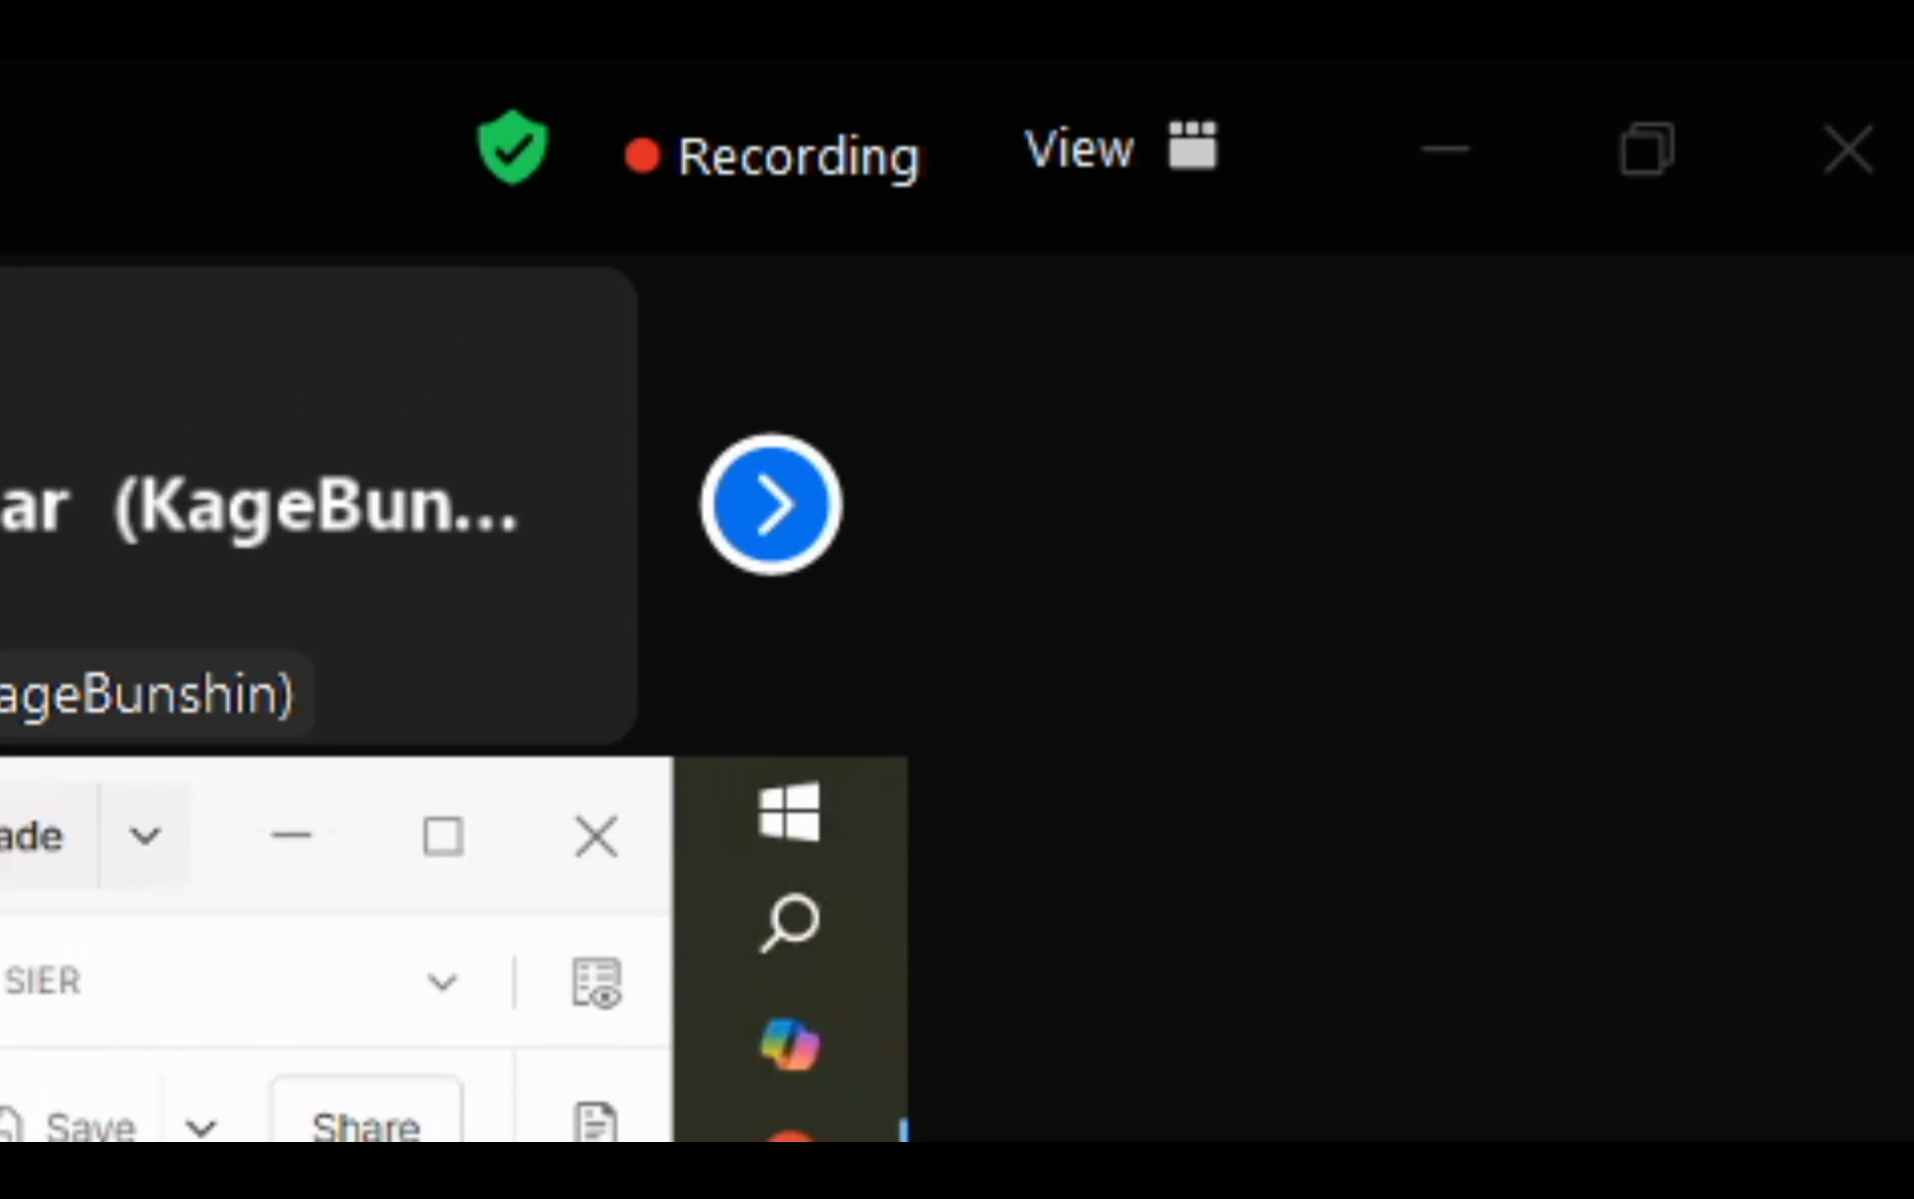
Task: Open the Windows Start menu
Action: (790, 811)
